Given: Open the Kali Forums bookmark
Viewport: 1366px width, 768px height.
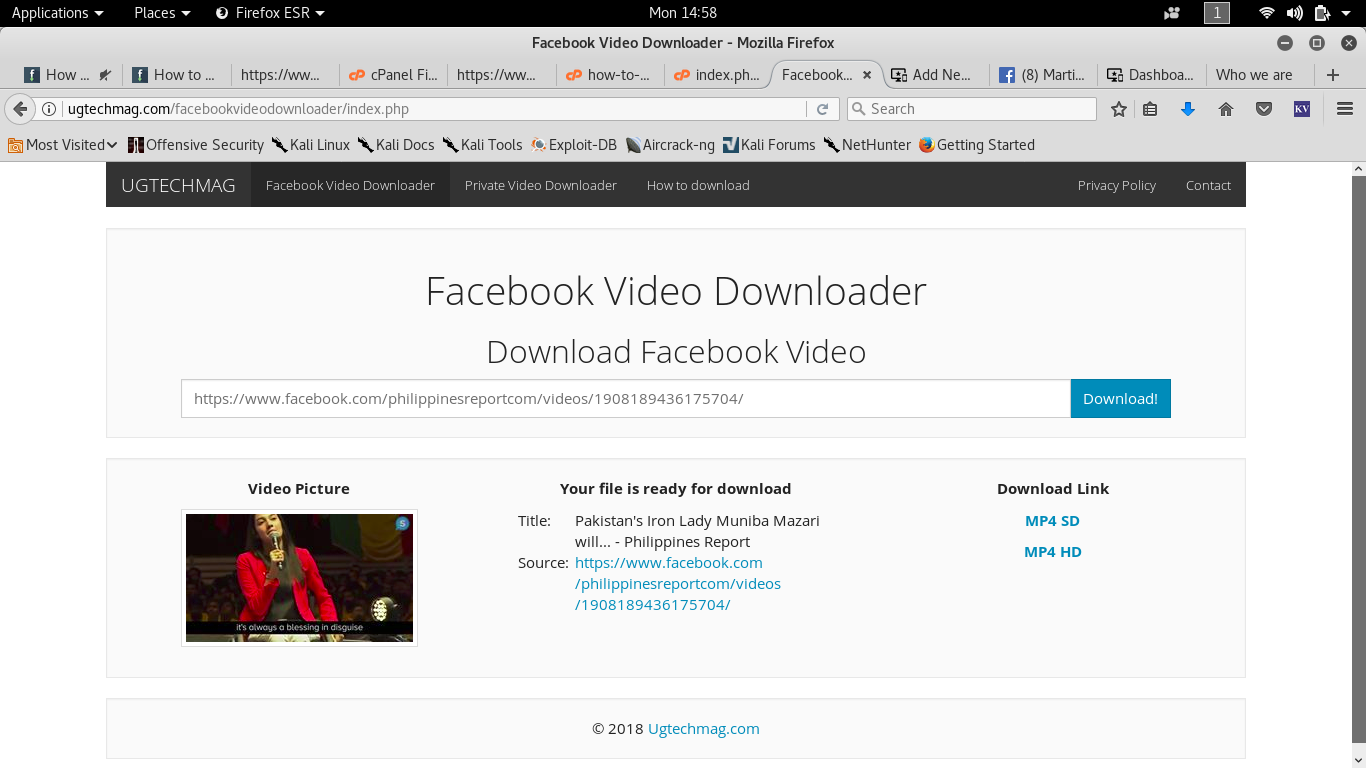Looking at the screenshot, I should (769, 145).
